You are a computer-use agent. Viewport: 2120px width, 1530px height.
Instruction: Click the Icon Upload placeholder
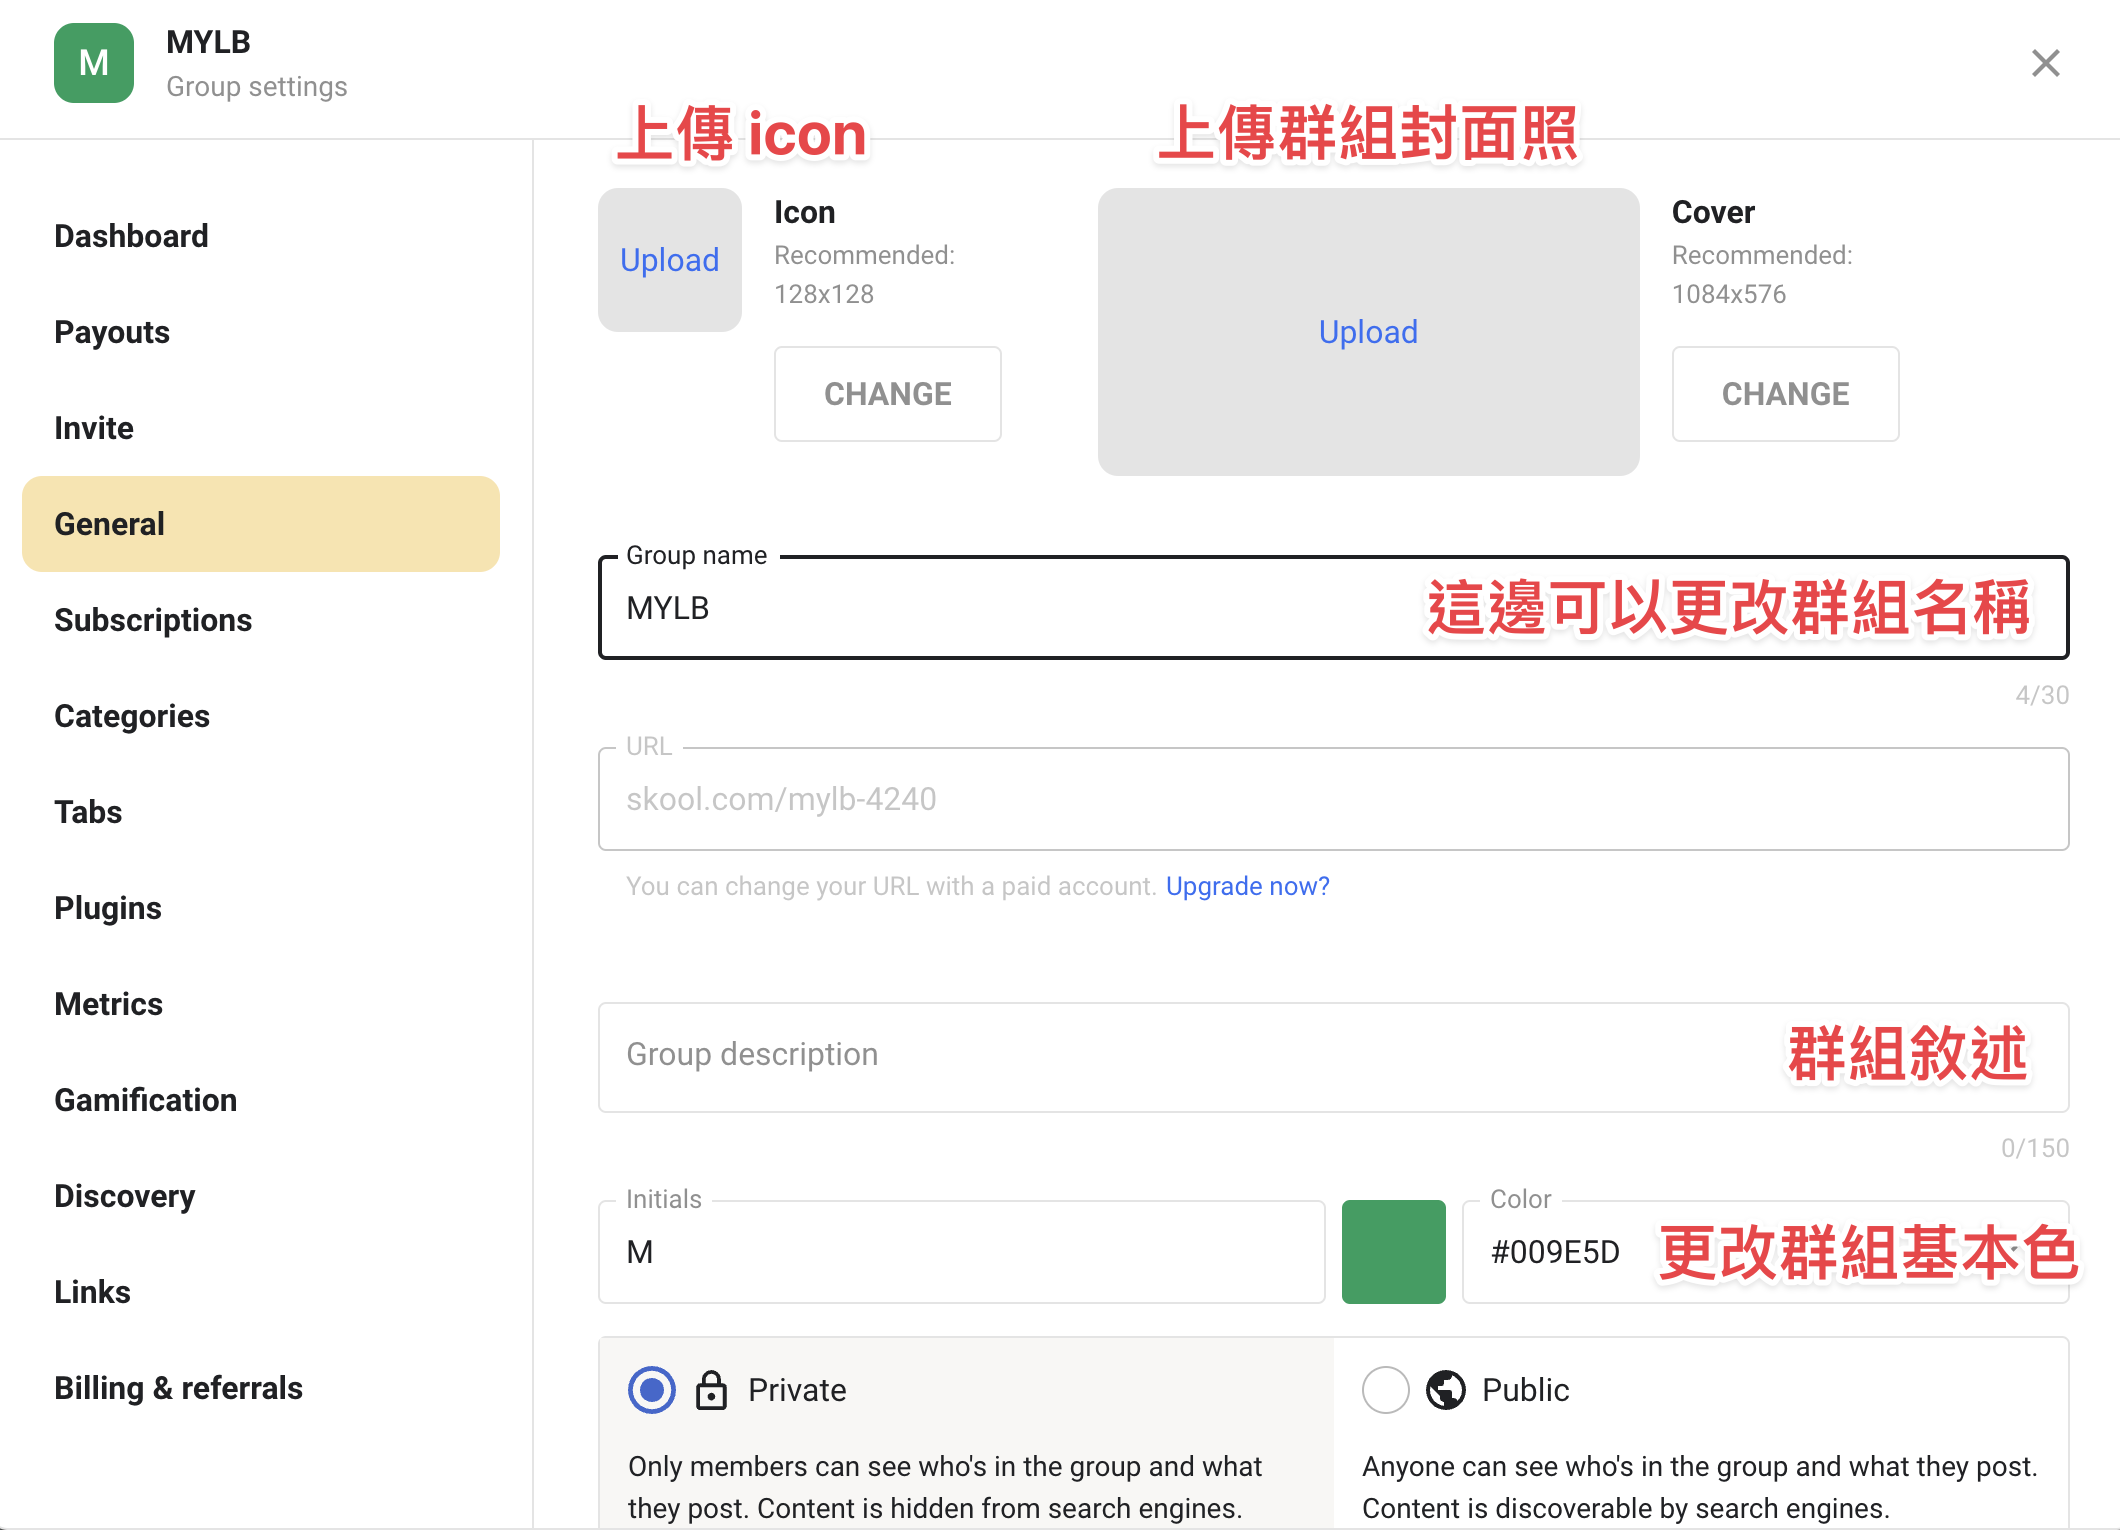click(670, 260)
